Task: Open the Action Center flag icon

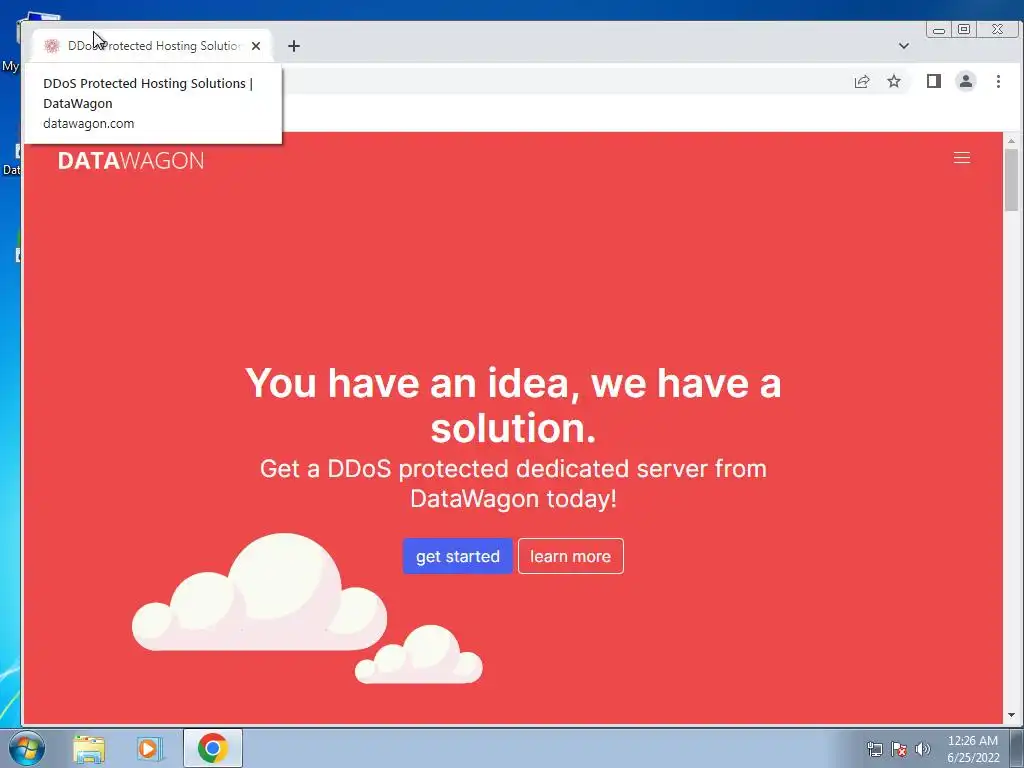Action: tap(899, 749)
